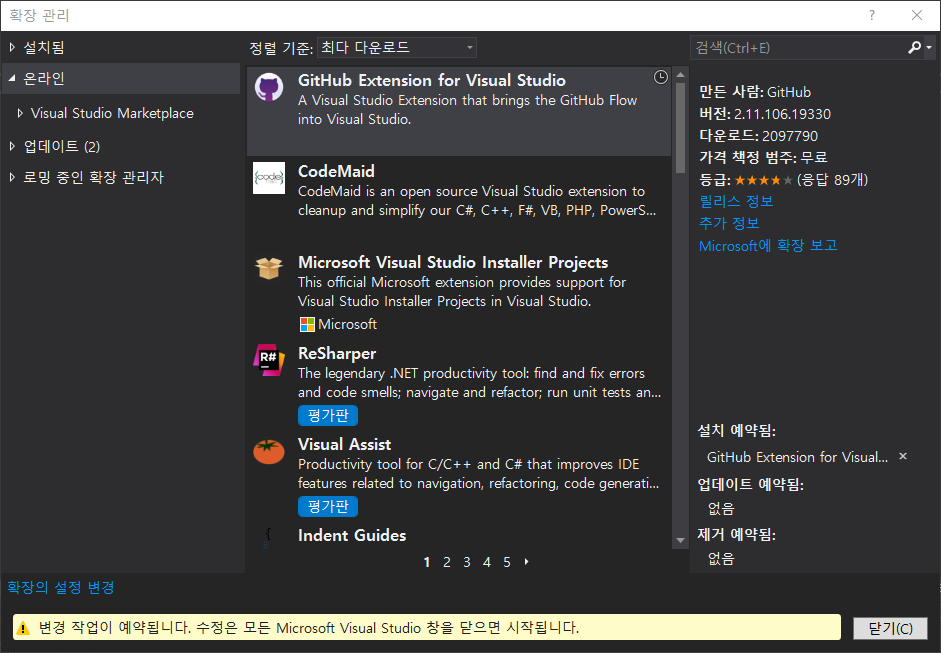Go to results page 4

(487, 562)
